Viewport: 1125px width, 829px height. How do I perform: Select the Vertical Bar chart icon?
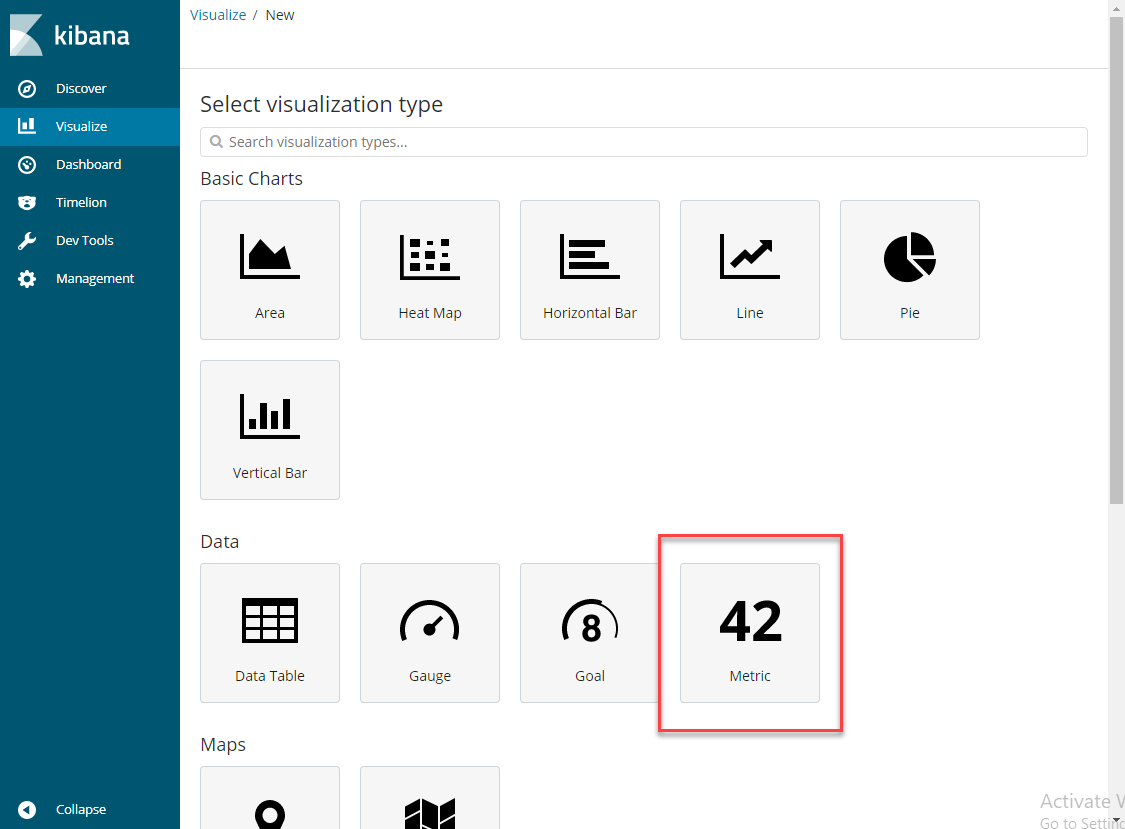270,416
